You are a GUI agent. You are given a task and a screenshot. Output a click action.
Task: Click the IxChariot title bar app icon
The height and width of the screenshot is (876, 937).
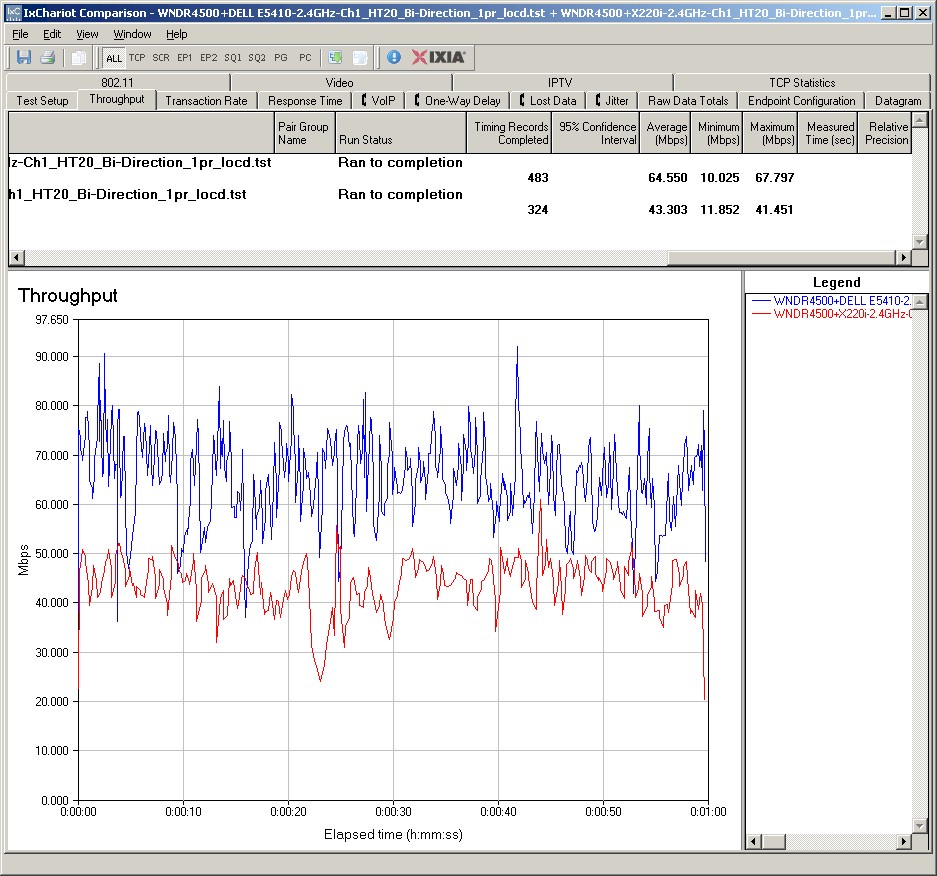pos(13,13)
